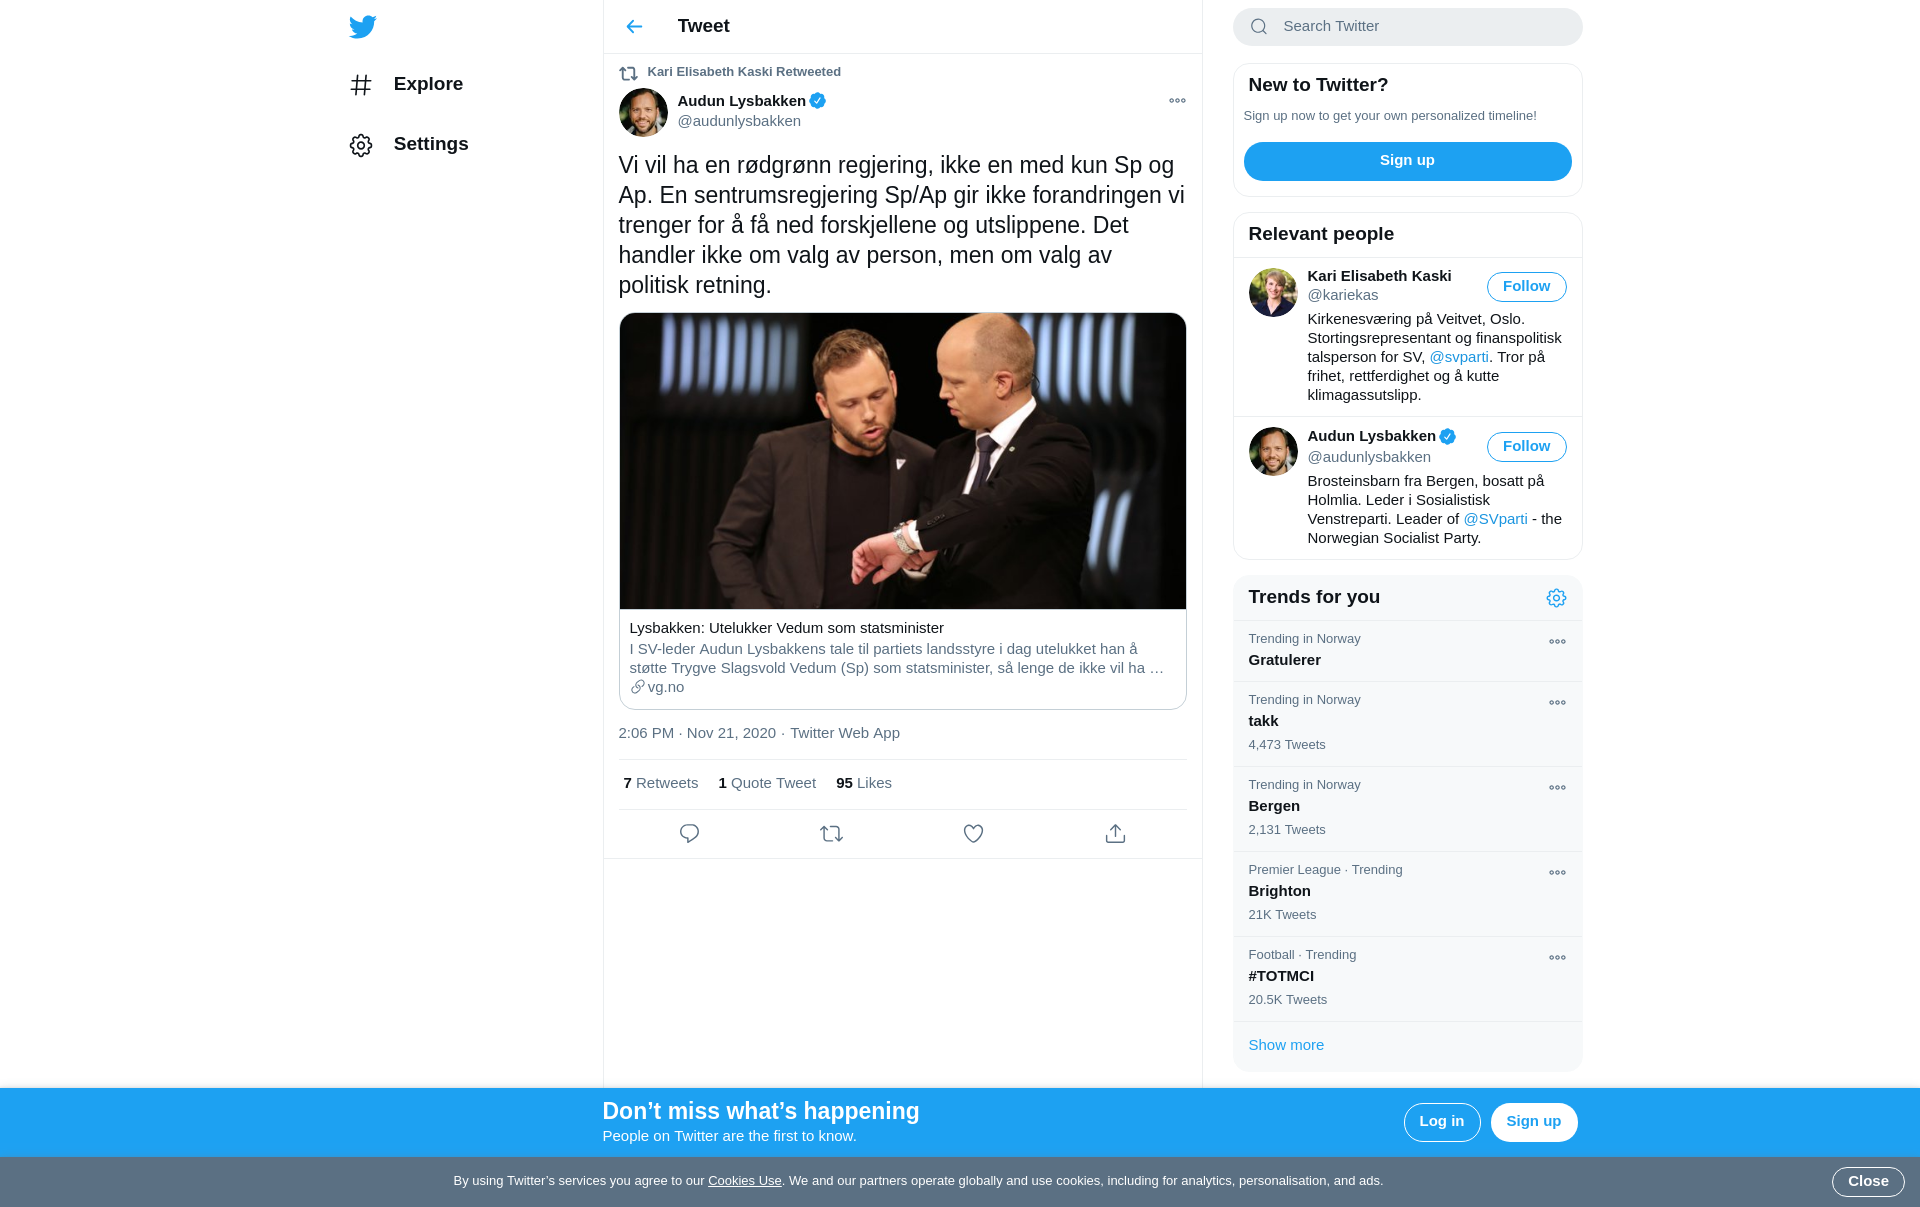Viewport: 1920px width, 1207px height.
Task: Open the tweet's more options menu
Action: pos(1177,101)
